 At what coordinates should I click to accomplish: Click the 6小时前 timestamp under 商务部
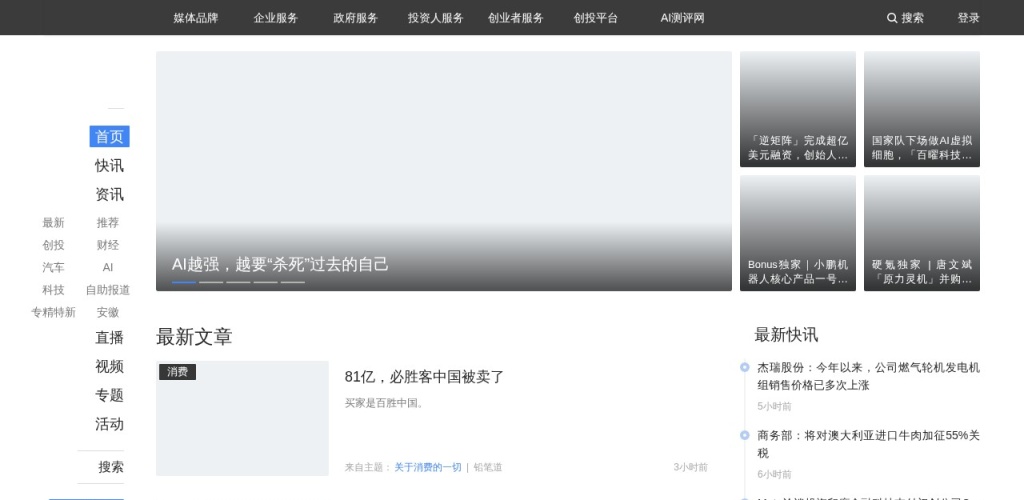coord(775,475)
